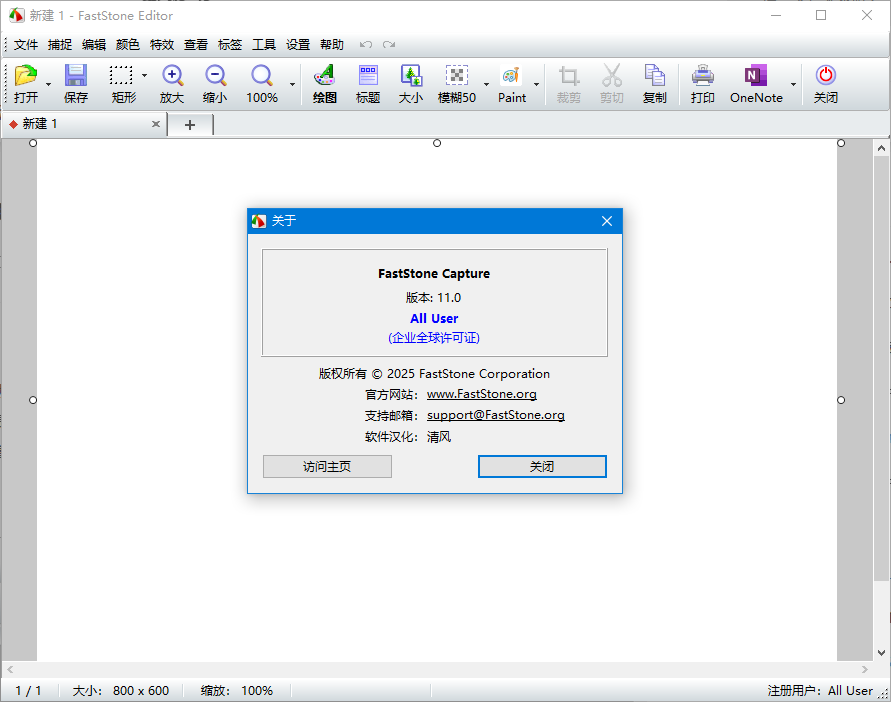
Task: Click the horizontal scrollbar left arrow
Action: pyautogui.click(x=10, y=669)
